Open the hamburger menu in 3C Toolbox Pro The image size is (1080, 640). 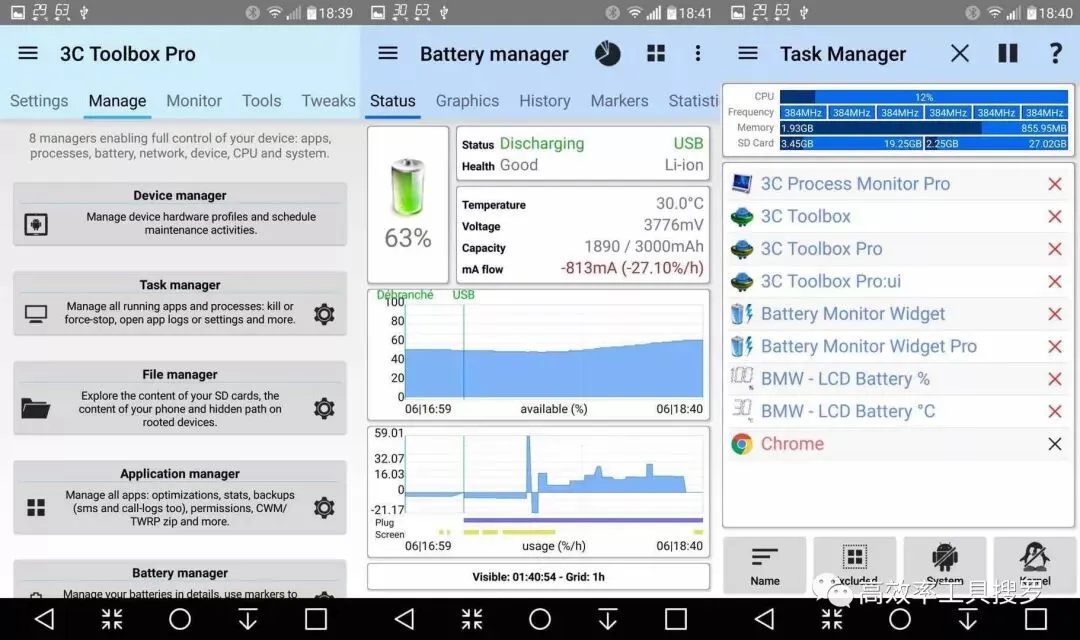click(28, 53)
